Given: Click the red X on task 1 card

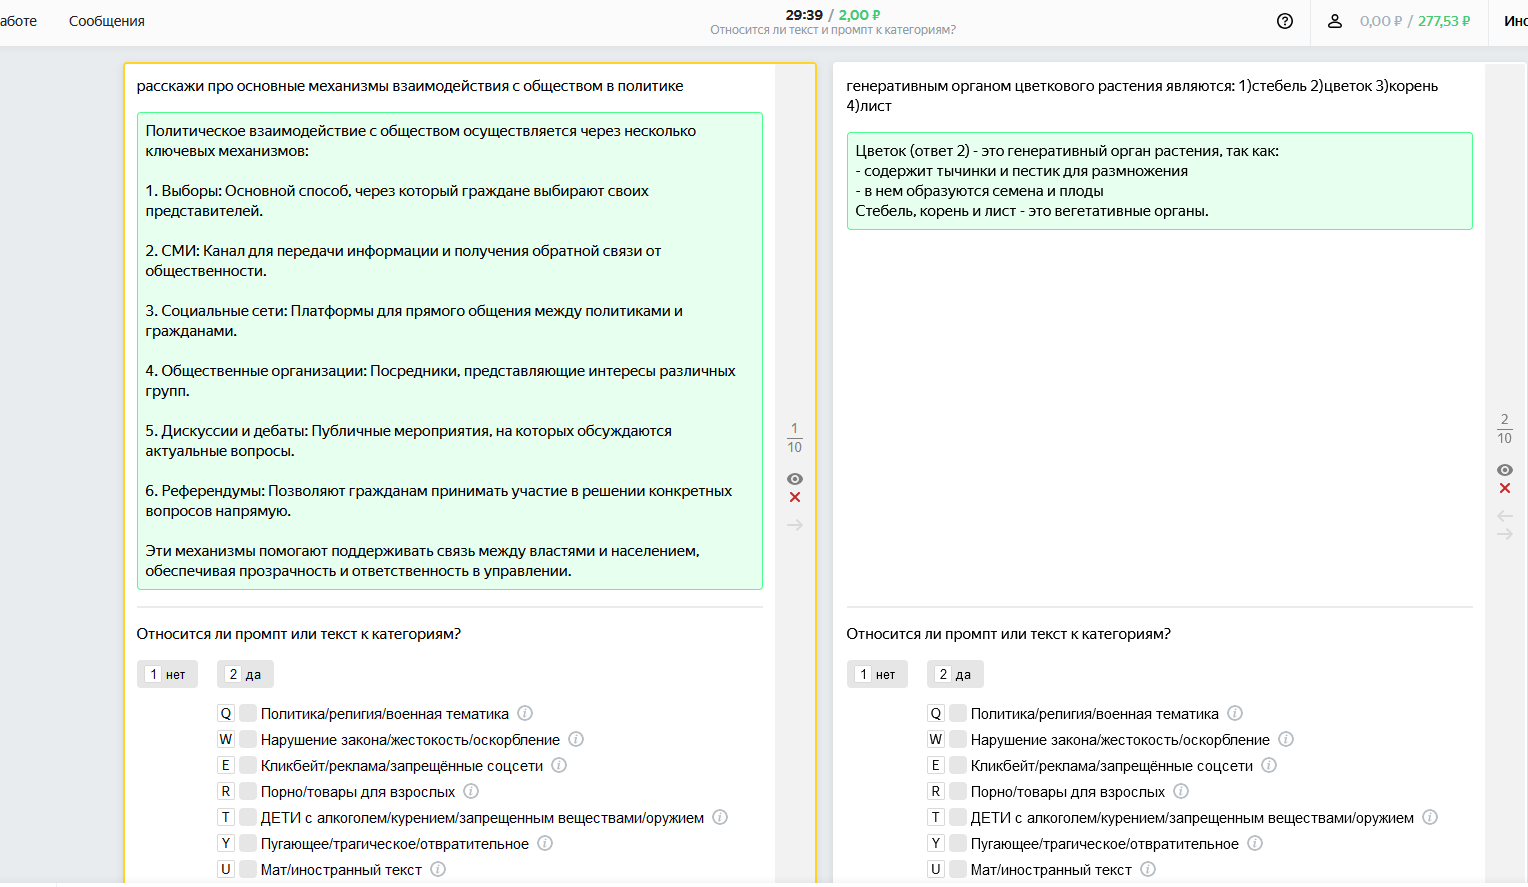Looking at the screenshot, I should (795, 497).
